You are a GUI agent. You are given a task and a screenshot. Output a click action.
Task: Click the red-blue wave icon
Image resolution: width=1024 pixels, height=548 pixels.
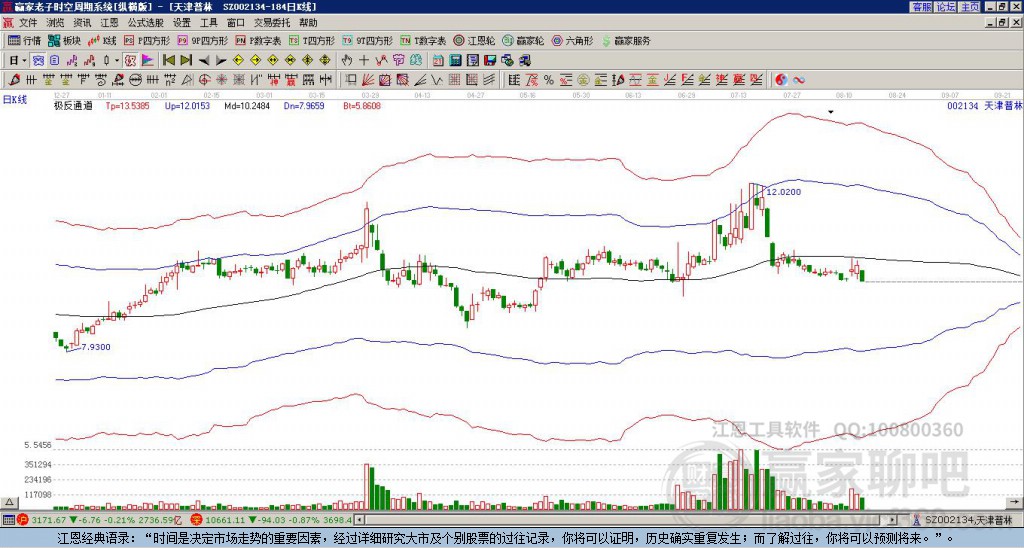(x=799, y=80)
